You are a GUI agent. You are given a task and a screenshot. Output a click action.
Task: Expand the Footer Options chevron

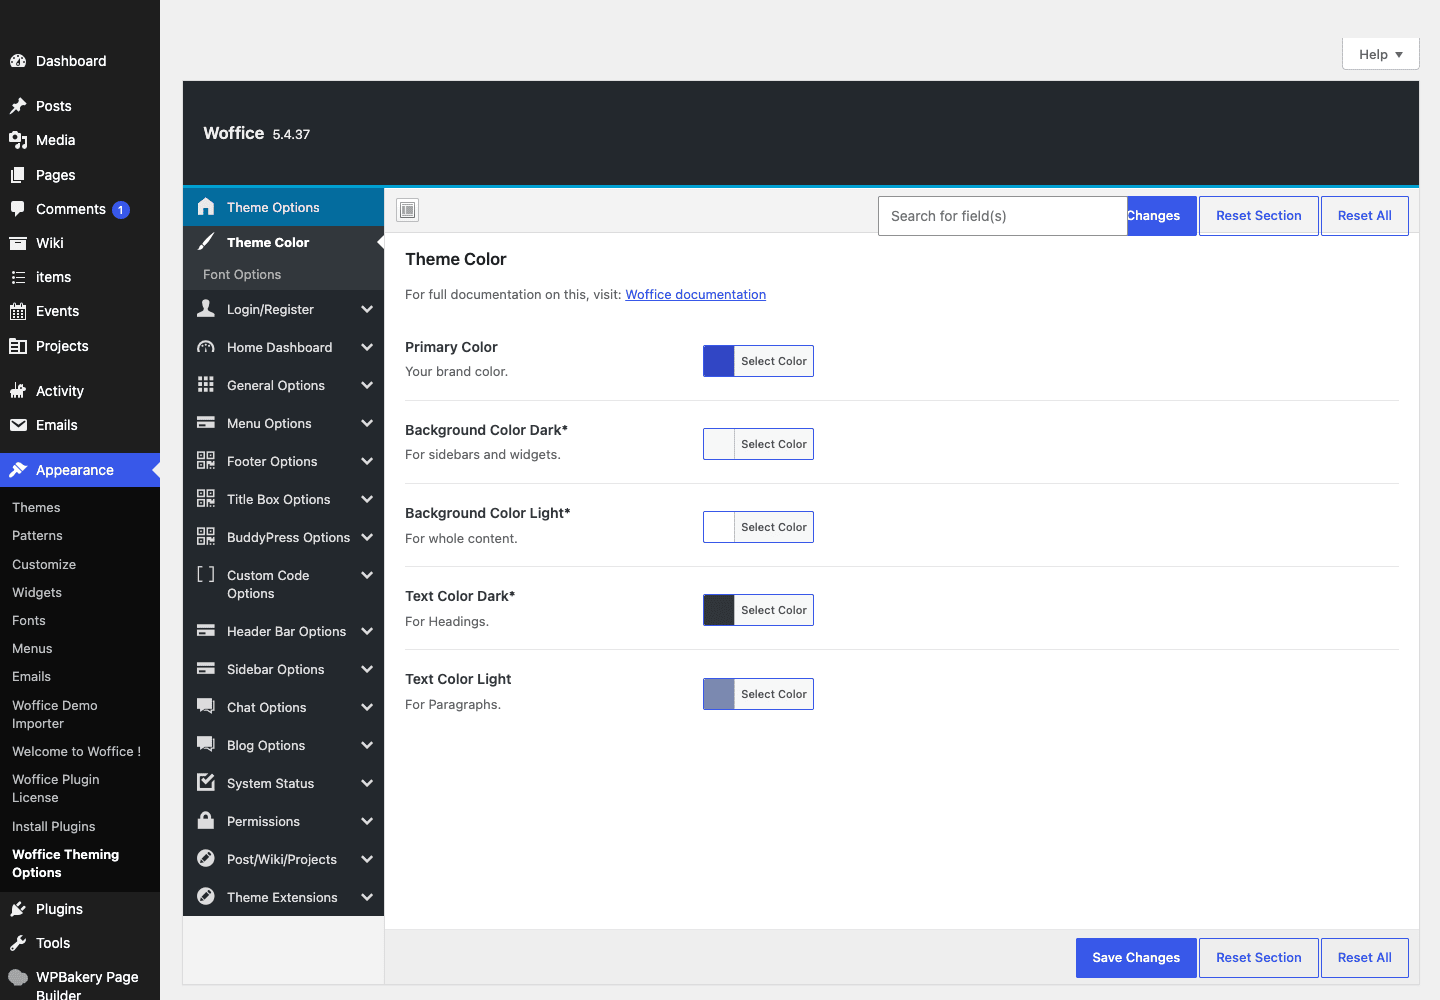367,461
